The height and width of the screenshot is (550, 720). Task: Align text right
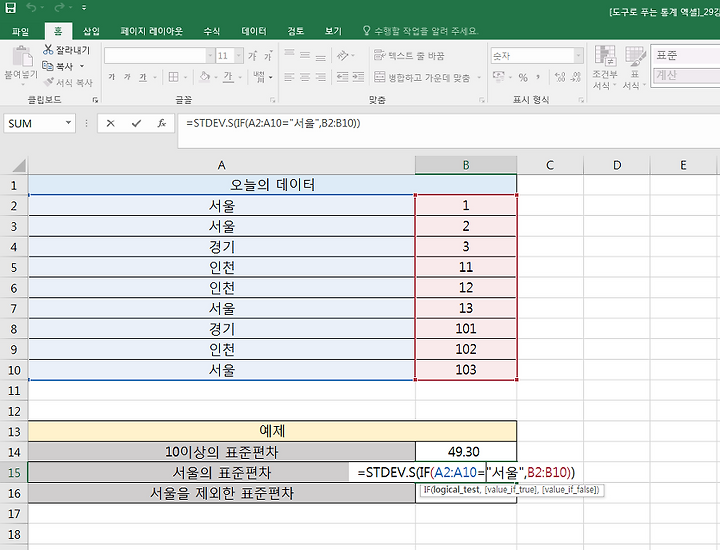click(321, 77)
